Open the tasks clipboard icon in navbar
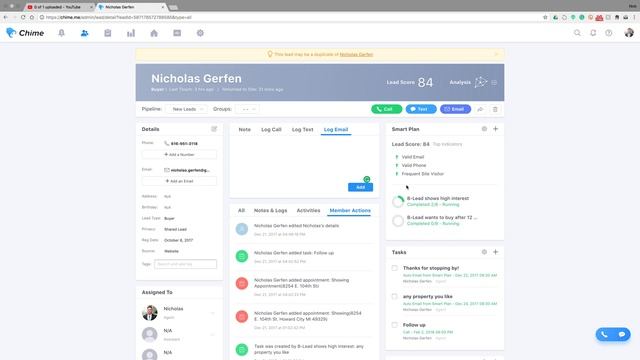 (108, 33)
